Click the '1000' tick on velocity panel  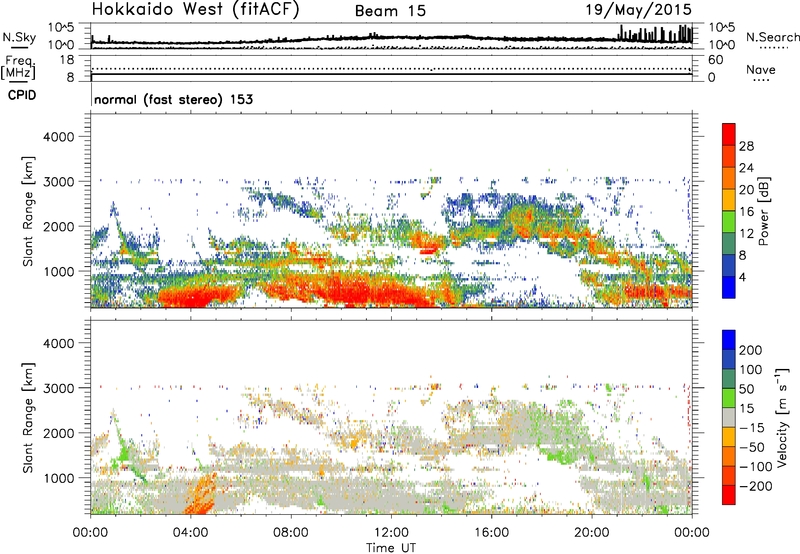point(58,478)
